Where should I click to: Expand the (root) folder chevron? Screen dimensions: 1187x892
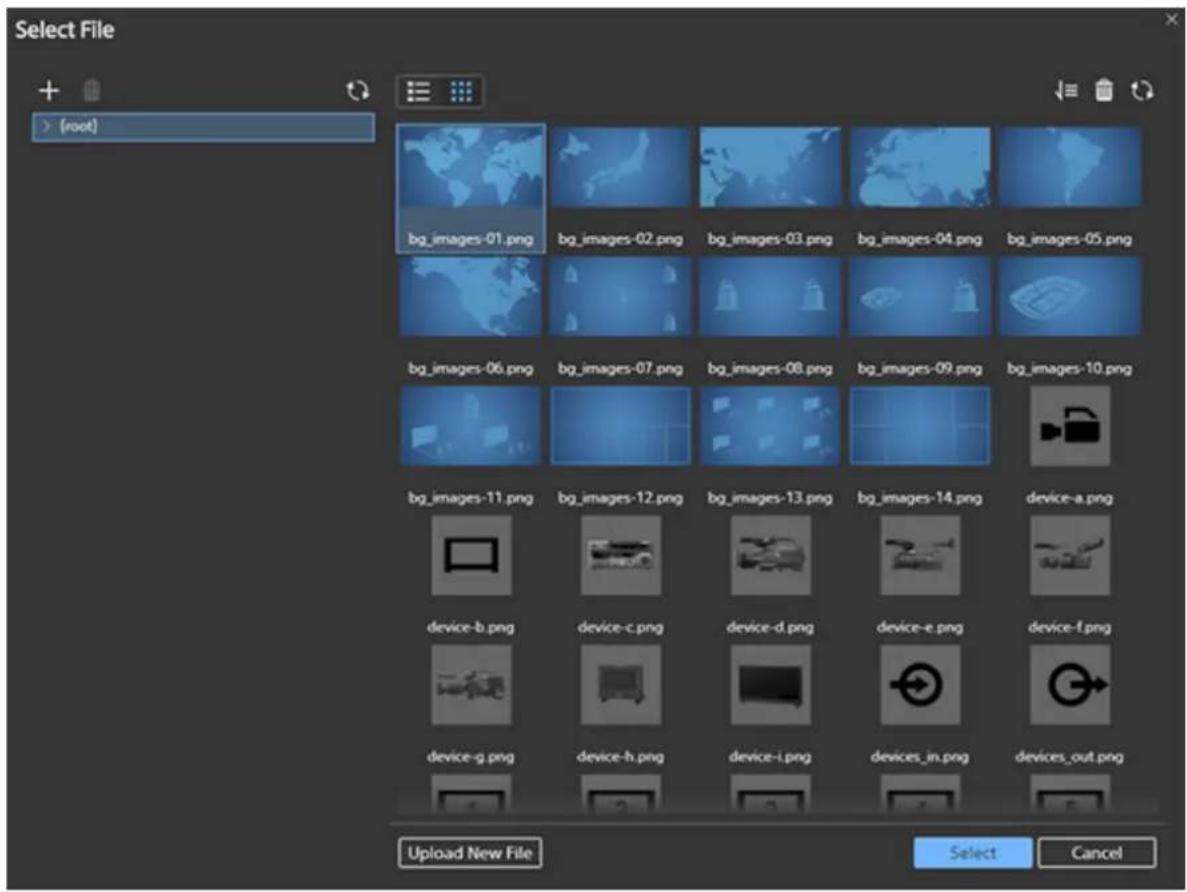pyautogui.click(x=46, y=126)
